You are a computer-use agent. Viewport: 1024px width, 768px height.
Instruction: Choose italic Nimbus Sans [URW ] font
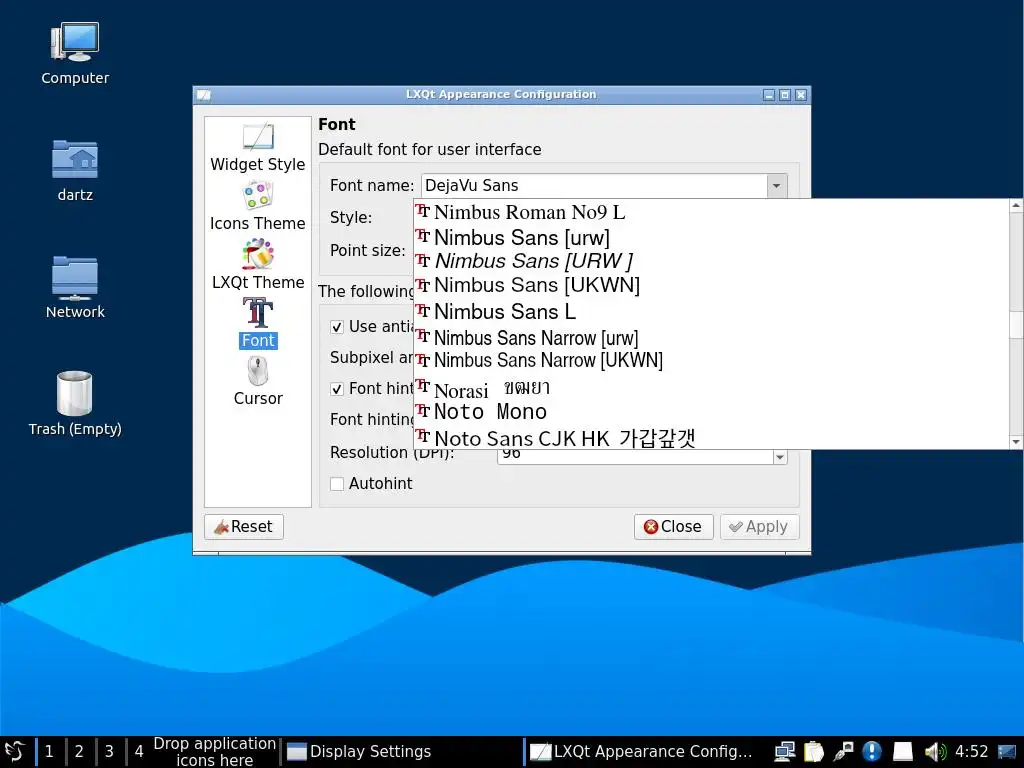(711, 261)
